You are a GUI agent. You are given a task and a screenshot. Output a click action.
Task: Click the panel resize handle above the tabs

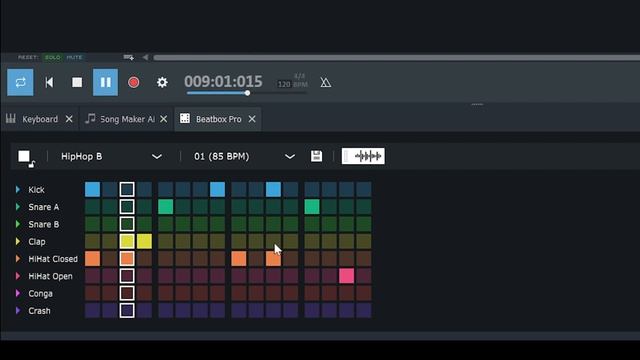pos(477,104)
